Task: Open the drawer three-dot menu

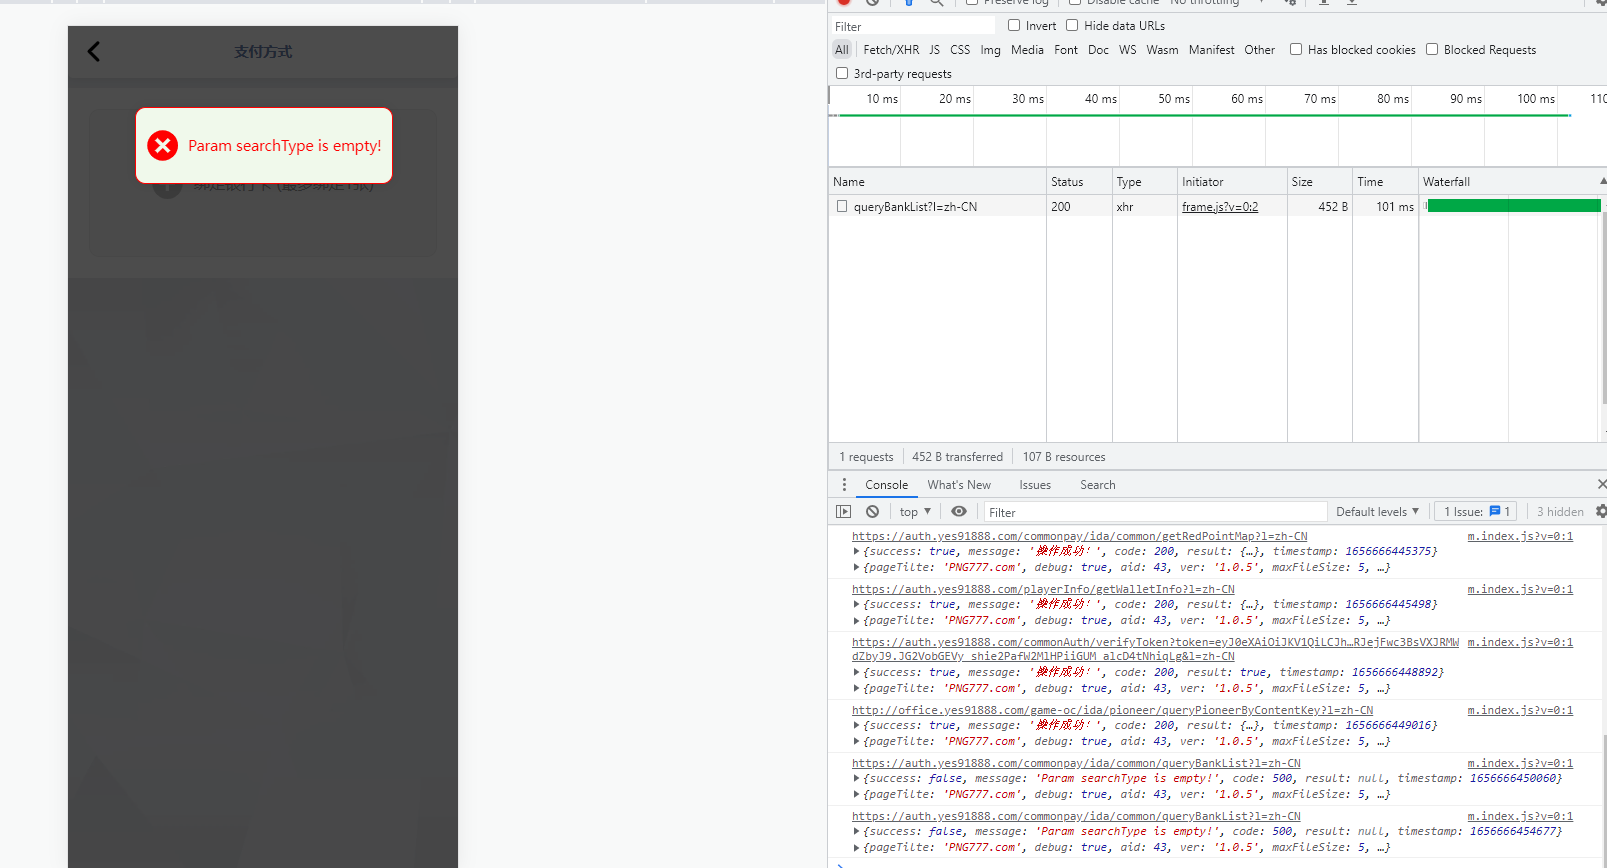Action: [x=844, y=485]
